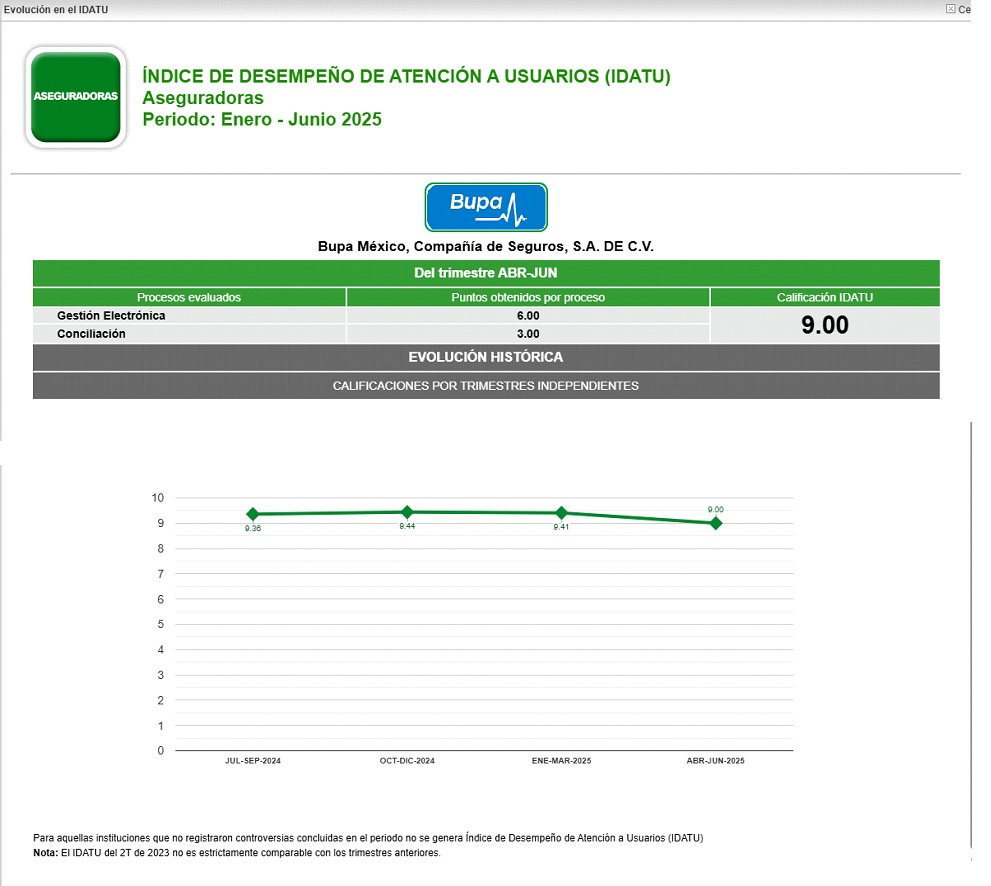This screenshot has width=991, height=886.
Task: Select the Gestión Electrónica row
Action: [x=111, y=316]
